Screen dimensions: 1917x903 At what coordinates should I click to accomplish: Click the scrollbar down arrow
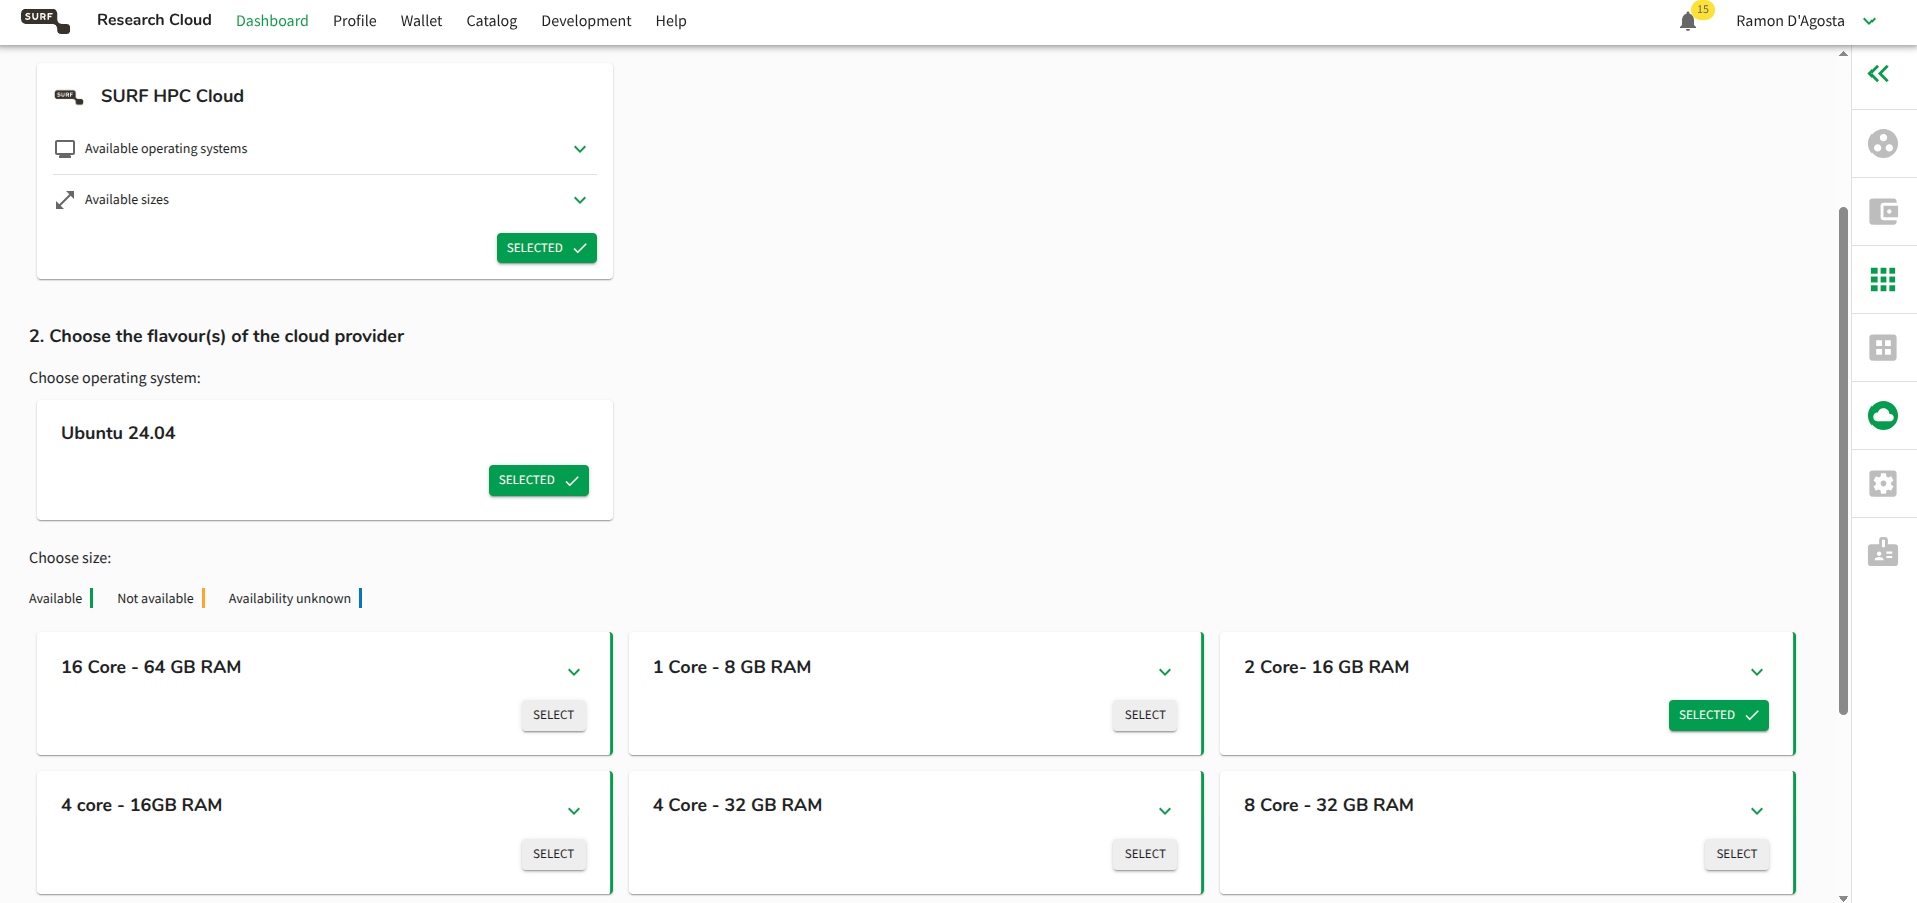point(1843,897)
